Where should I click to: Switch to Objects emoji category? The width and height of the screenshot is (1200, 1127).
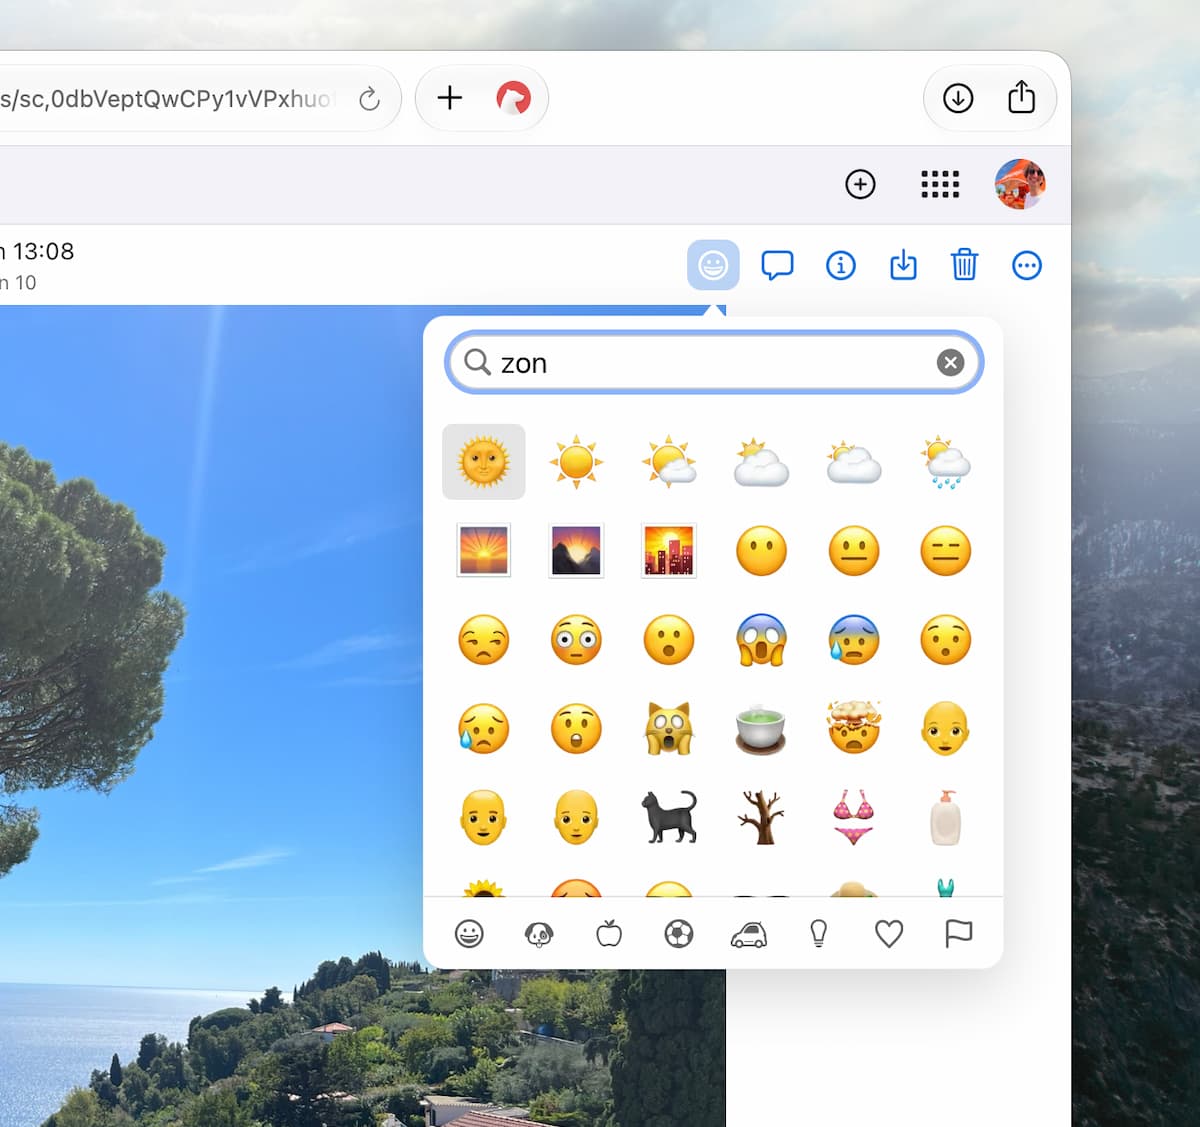pyautogui.click(x=819, y=934)
